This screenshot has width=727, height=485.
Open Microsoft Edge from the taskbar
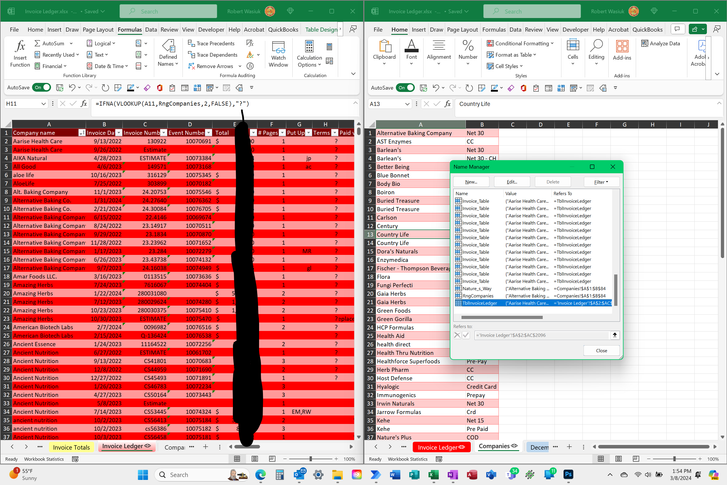click(x=260, y=475)
